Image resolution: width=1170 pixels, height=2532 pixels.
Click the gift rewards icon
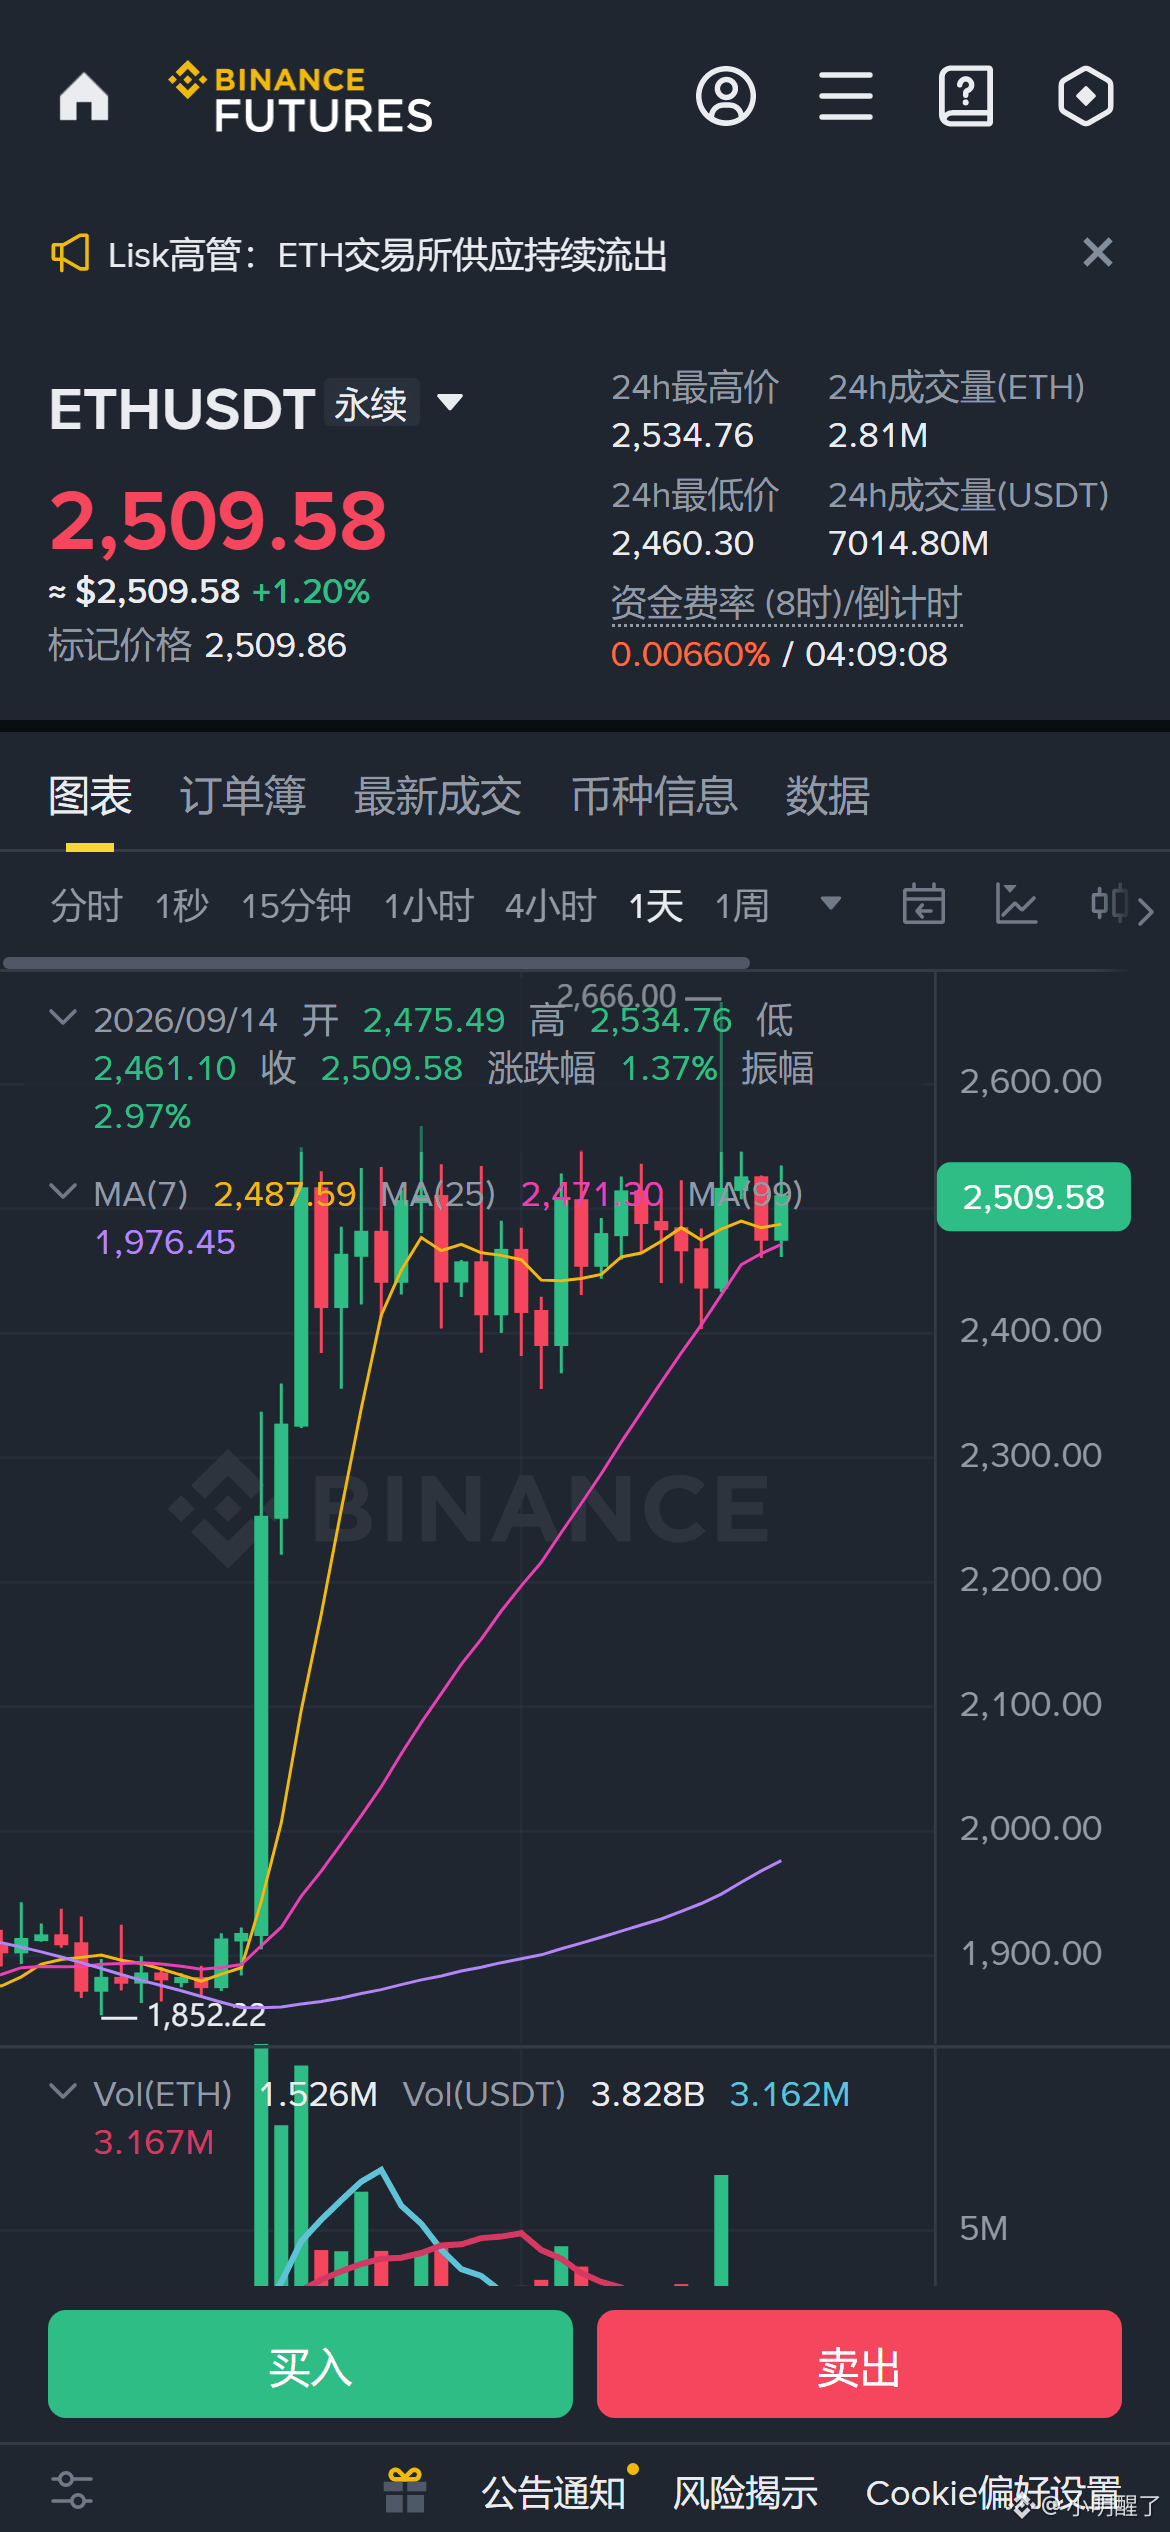coord(405,2490)
